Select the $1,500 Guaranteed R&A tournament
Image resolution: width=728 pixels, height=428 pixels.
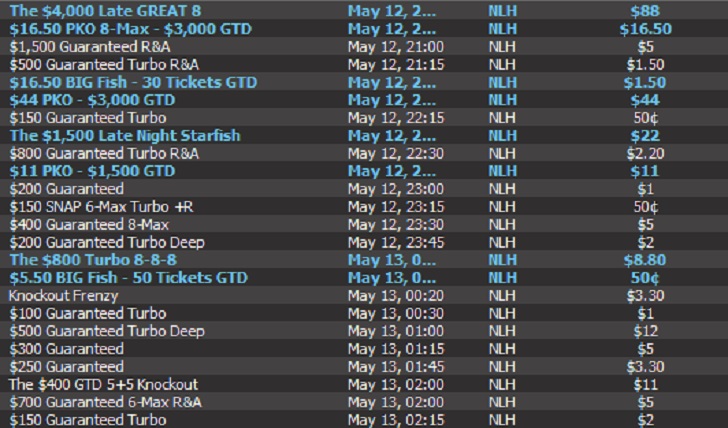pos(364,46)
